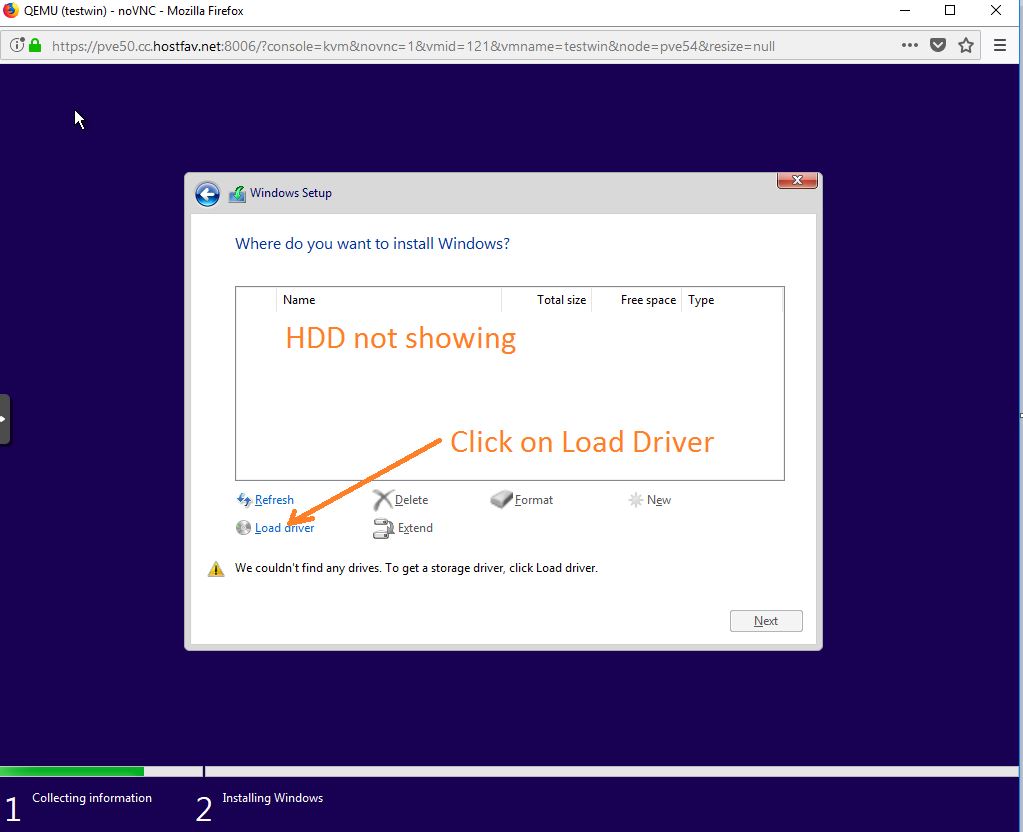Image resolution: width=1023 pixels, height=832 pixels.
Task: Click the Next button
Action: tap(765, 621)
